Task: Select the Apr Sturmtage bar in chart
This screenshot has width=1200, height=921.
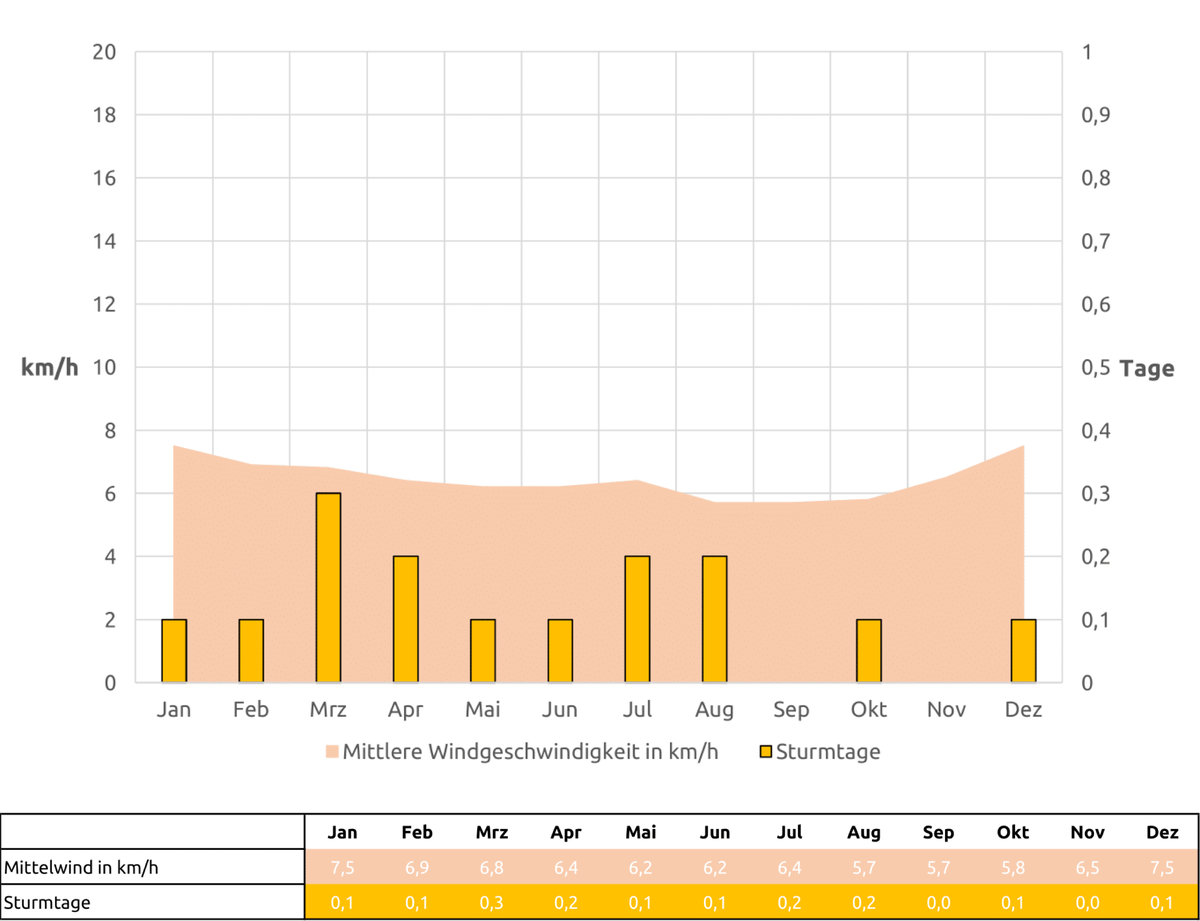Action: pyautogui.click(x=405, y=619)
